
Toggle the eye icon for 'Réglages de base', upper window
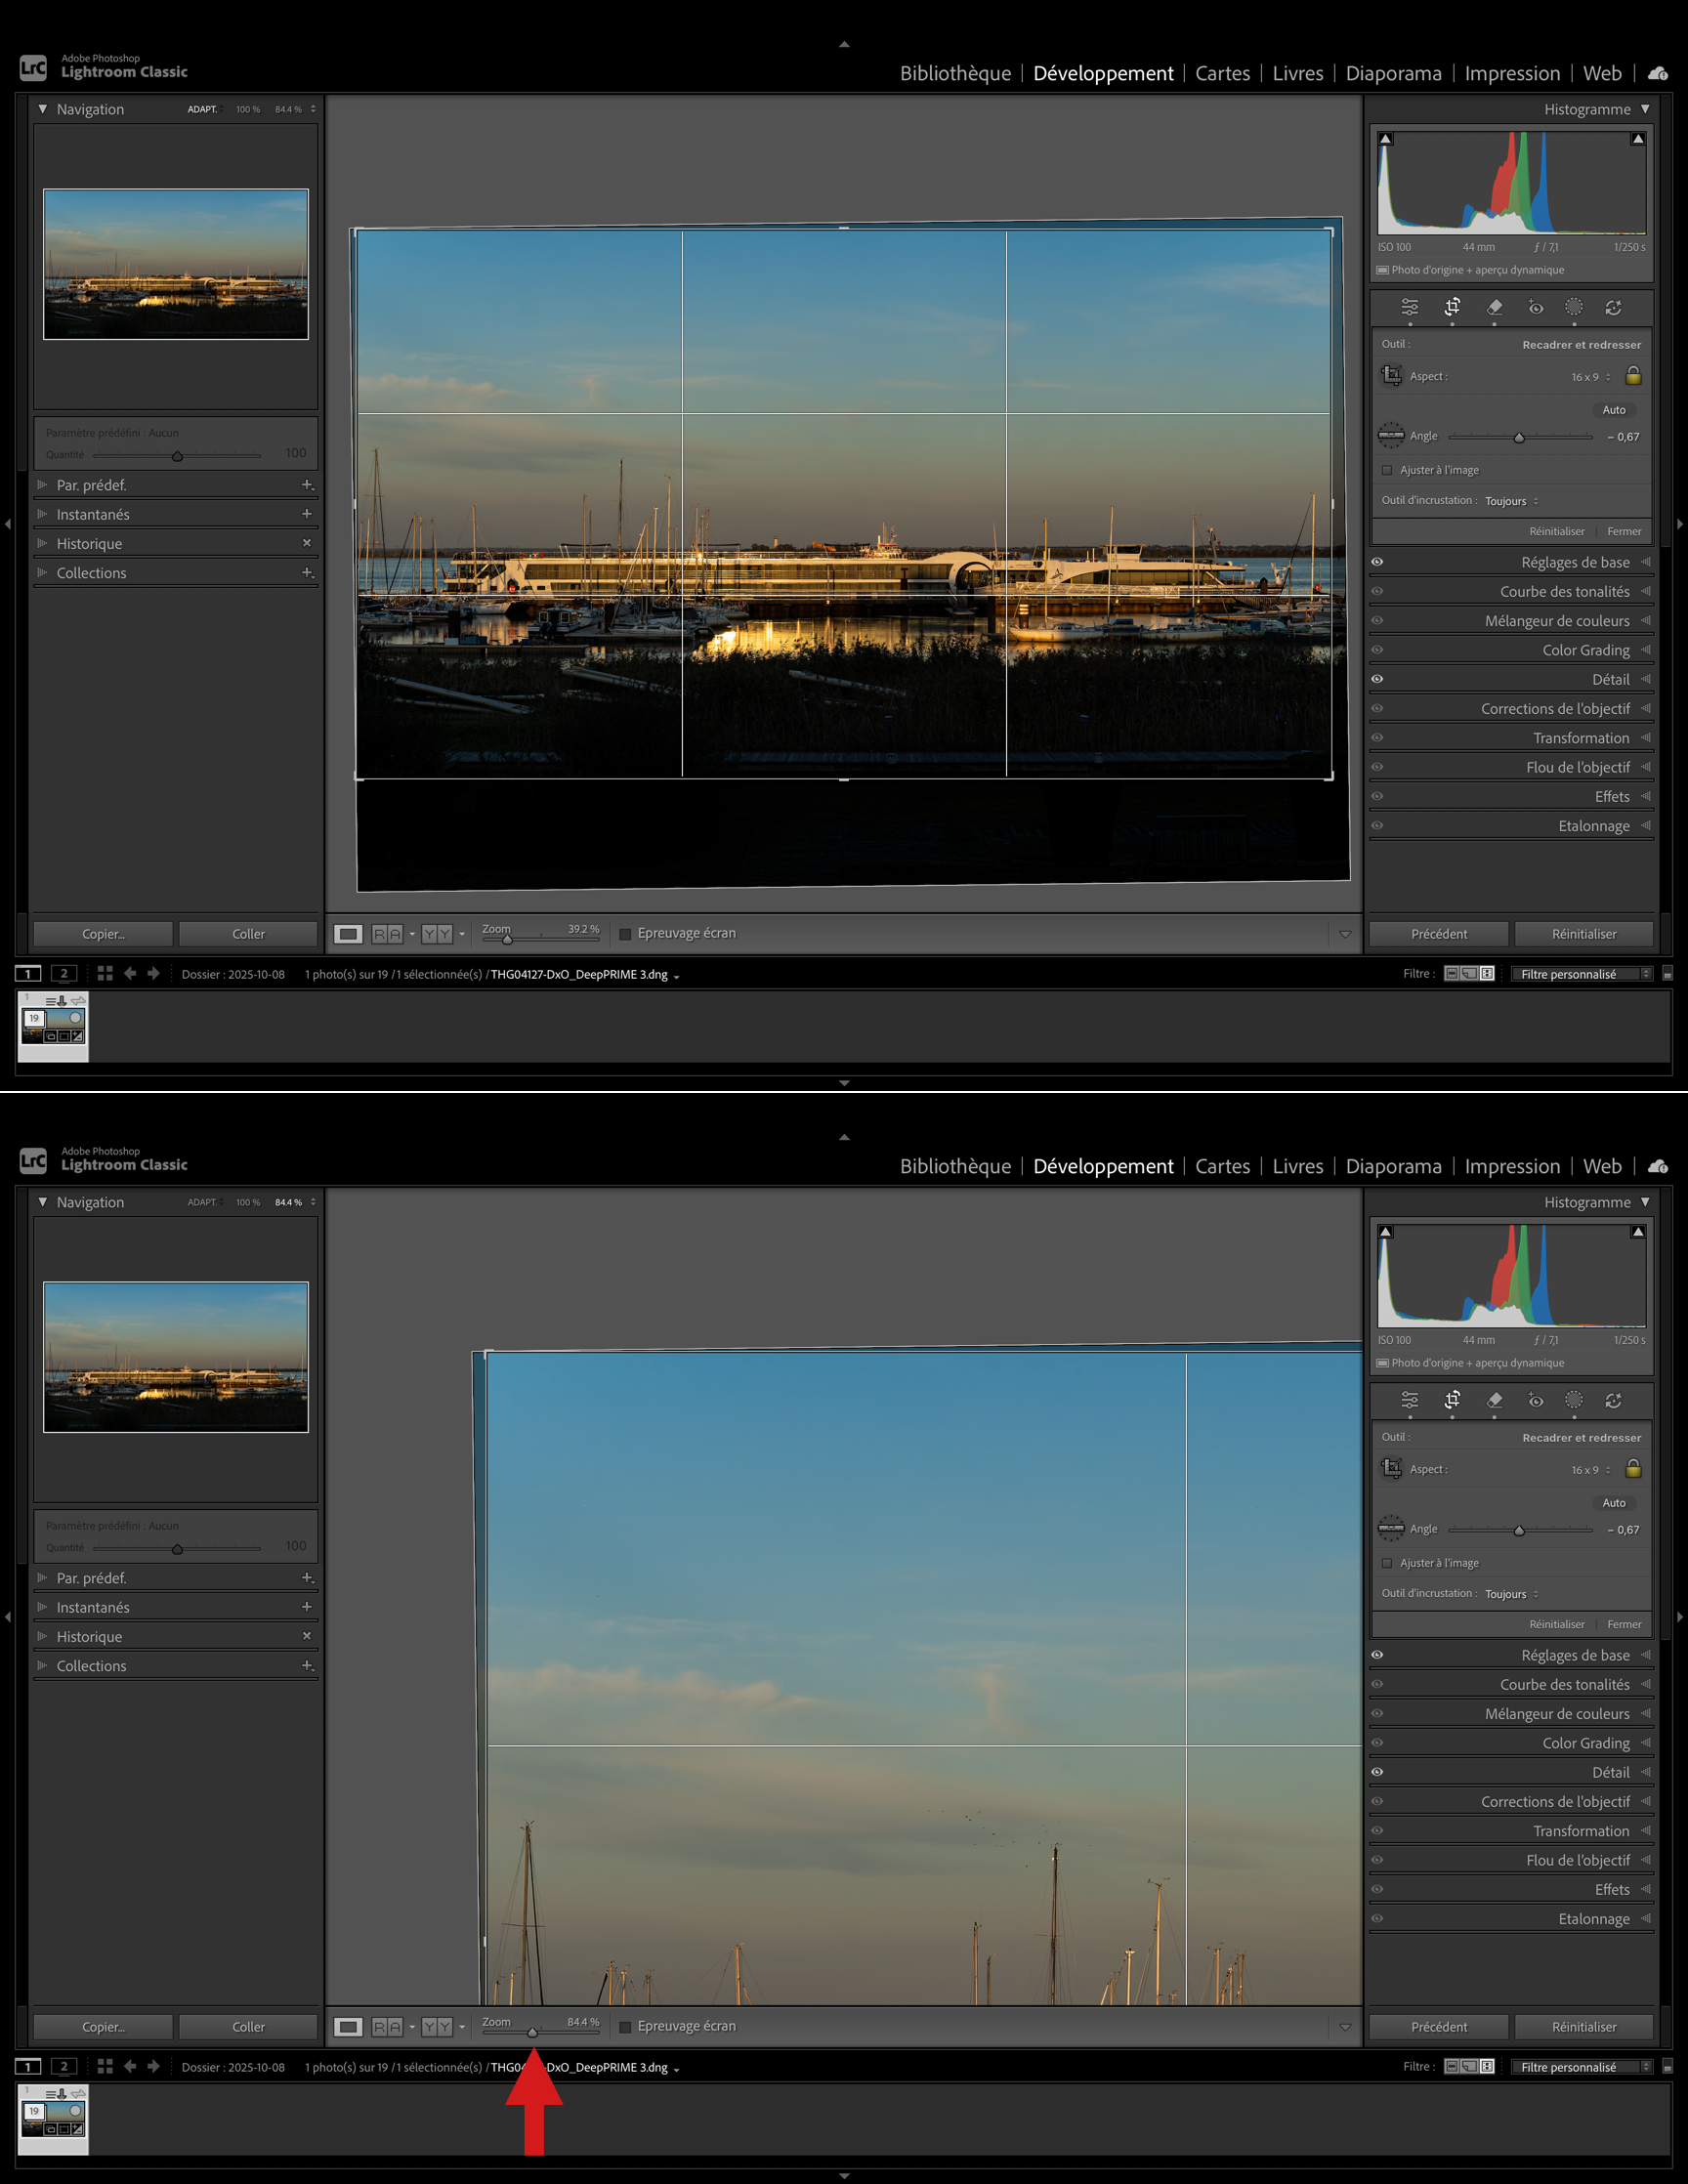coord(1377,562)
